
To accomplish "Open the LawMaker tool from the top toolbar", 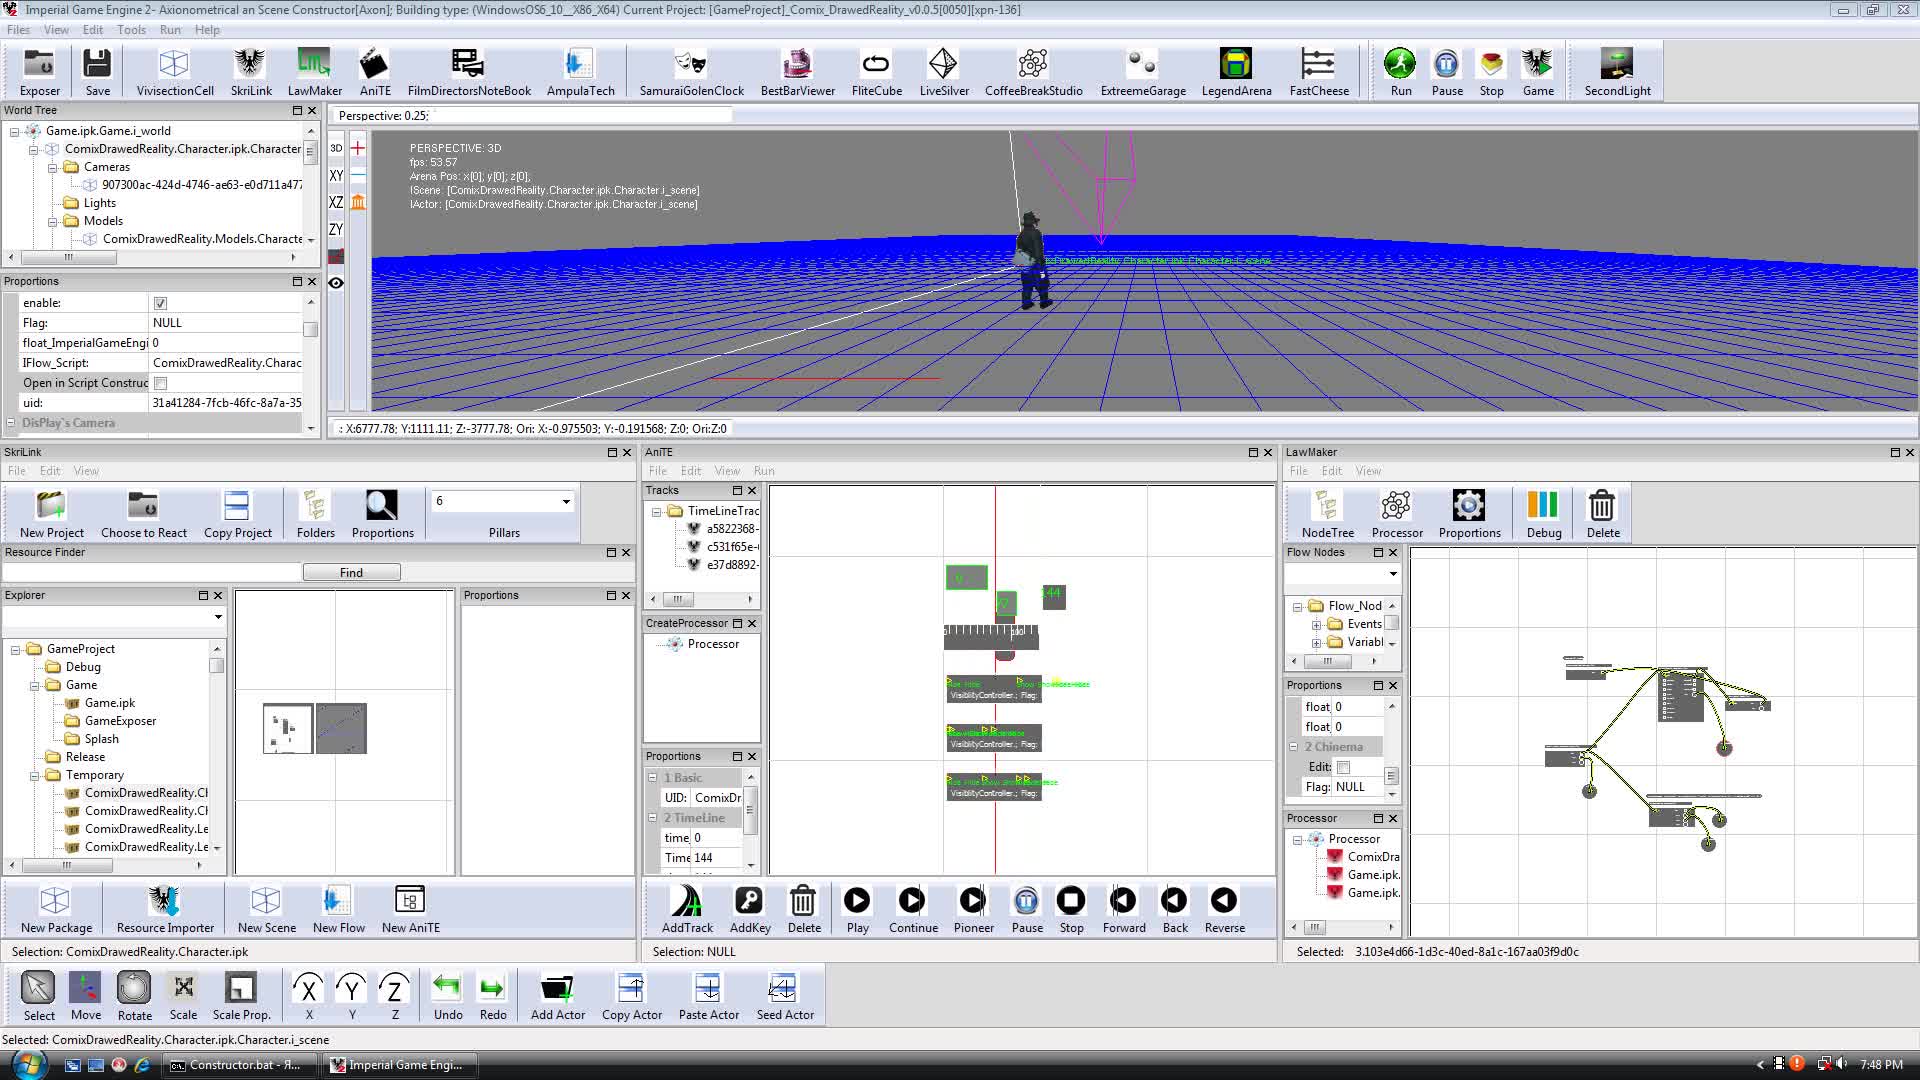I will coord(314,63).
